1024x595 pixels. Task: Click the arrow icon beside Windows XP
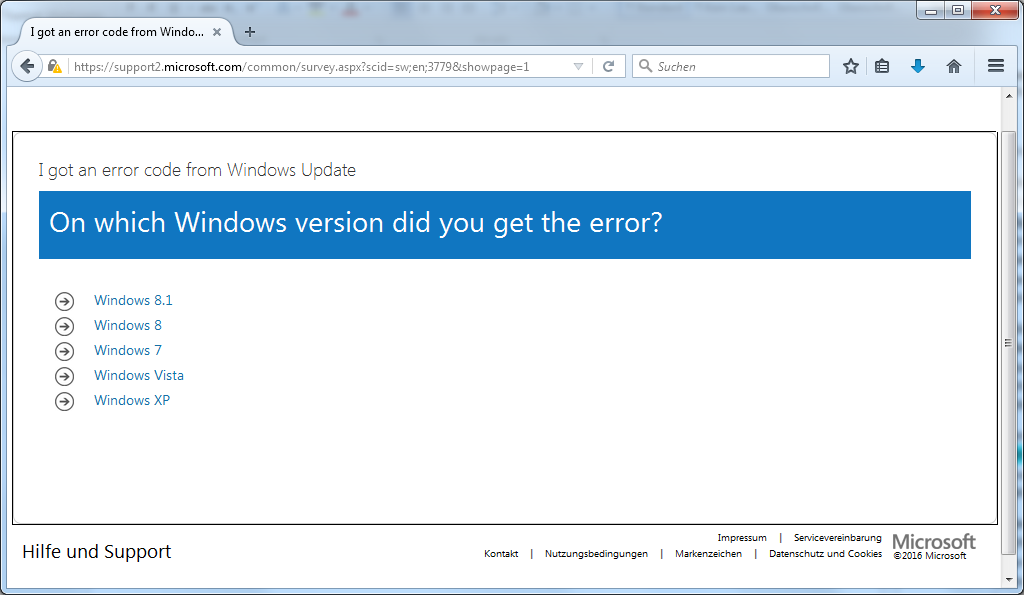(x=64, y=401)
